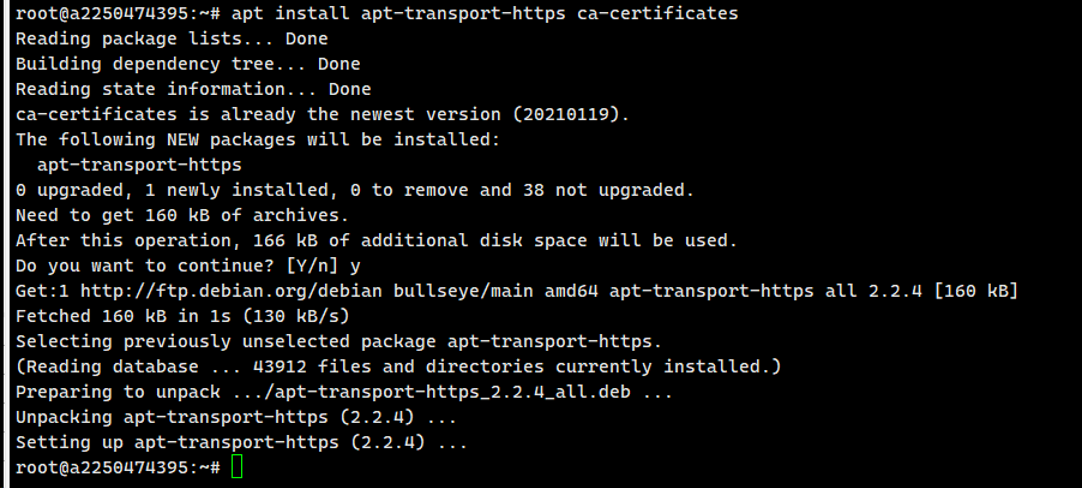Click the "Fetched 160 kB in 1s" line
This screenshot has width=1082, height=488.
point(182,316)
